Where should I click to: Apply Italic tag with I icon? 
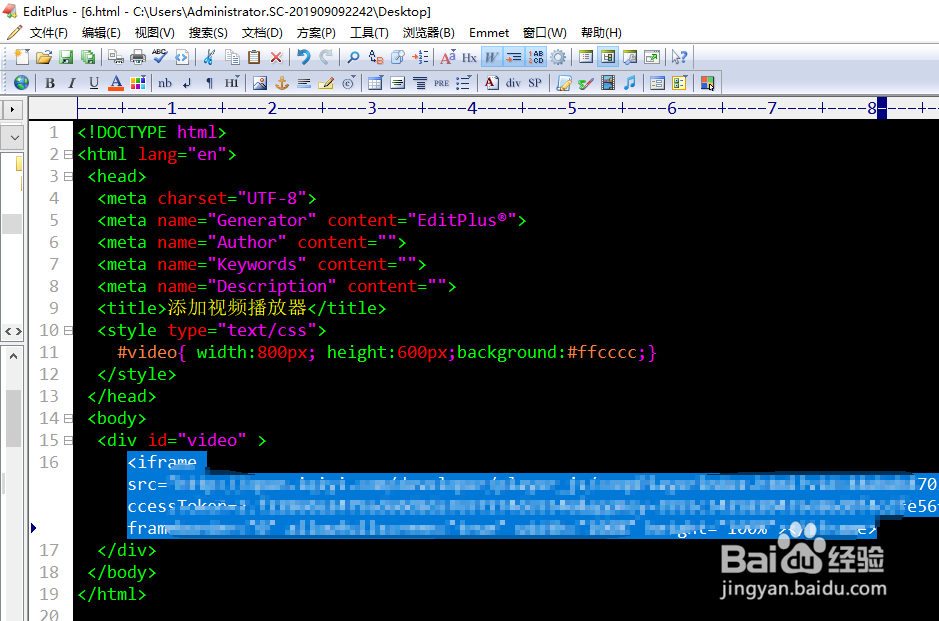pos(72,83)
